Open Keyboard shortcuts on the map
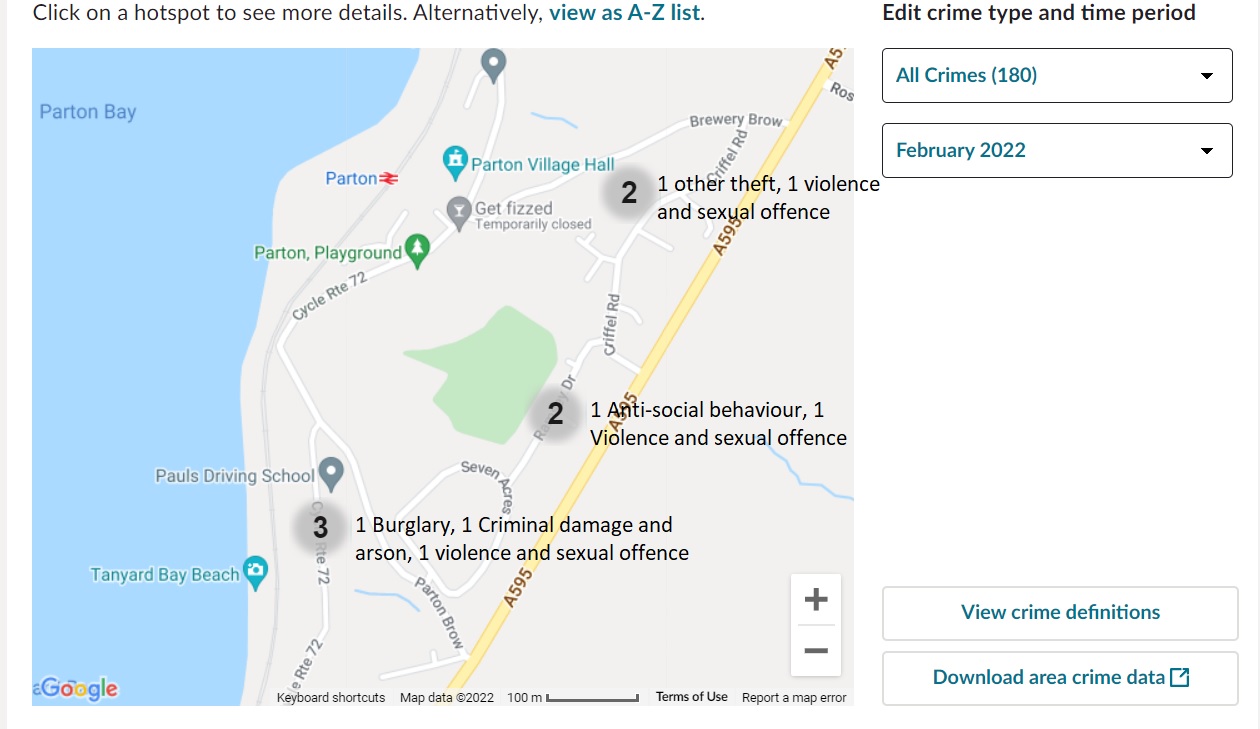 pos(331,698)
